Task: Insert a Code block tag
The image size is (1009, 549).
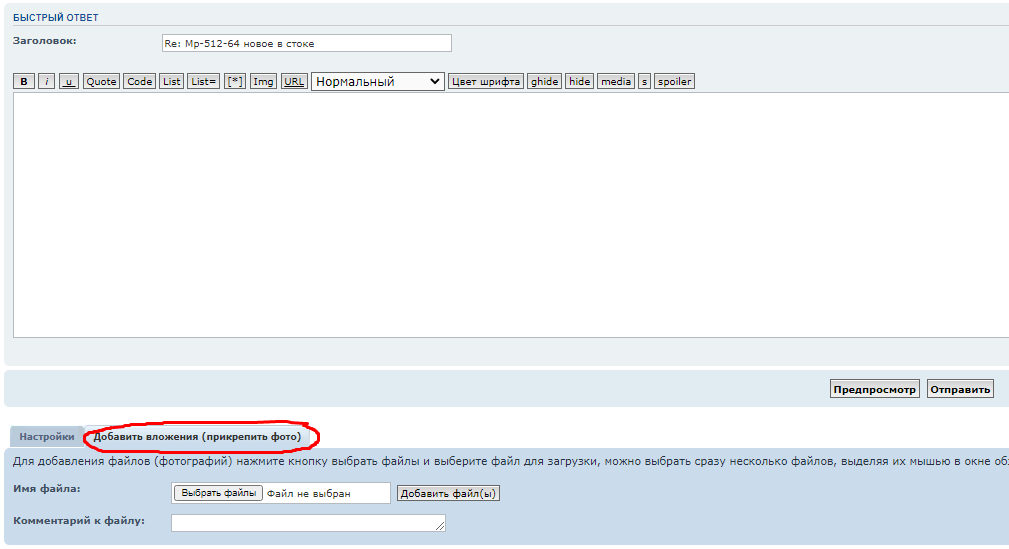Action: pos(140,82)
